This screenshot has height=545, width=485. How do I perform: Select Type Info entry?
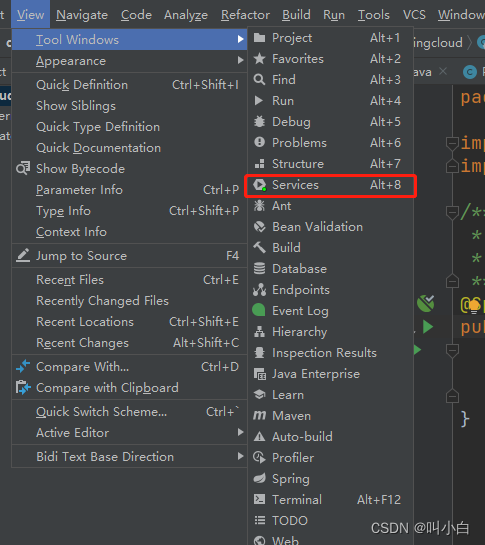129,211
